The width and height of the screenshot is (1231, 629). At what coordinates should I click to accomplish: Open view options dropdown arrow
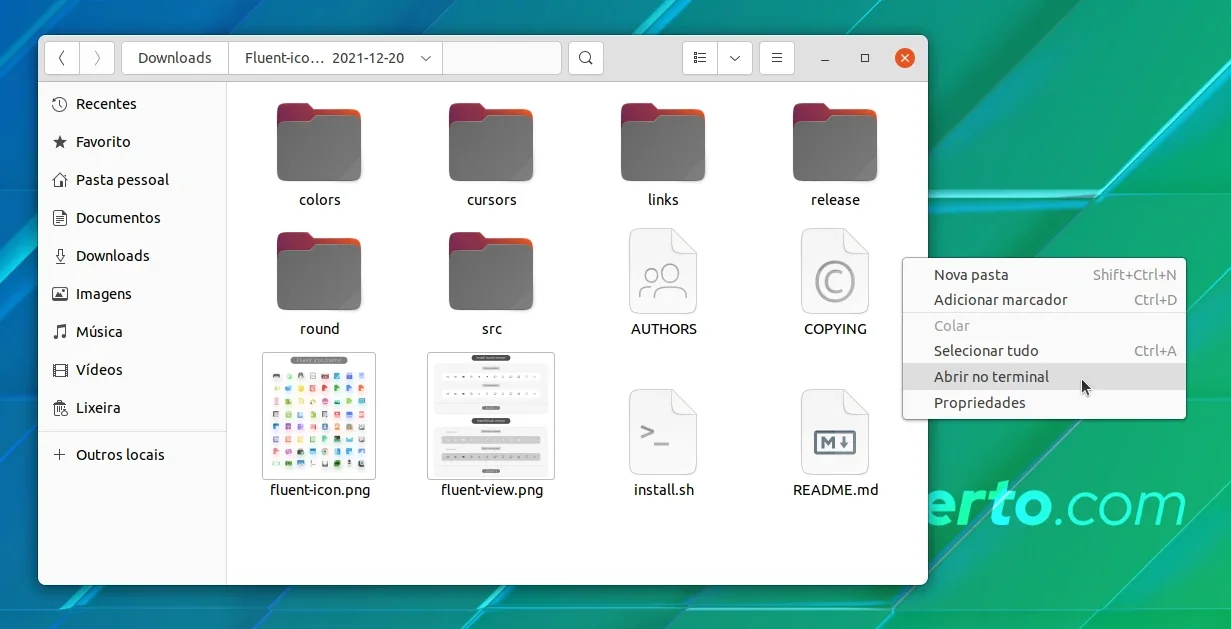[x=735, y=58]
